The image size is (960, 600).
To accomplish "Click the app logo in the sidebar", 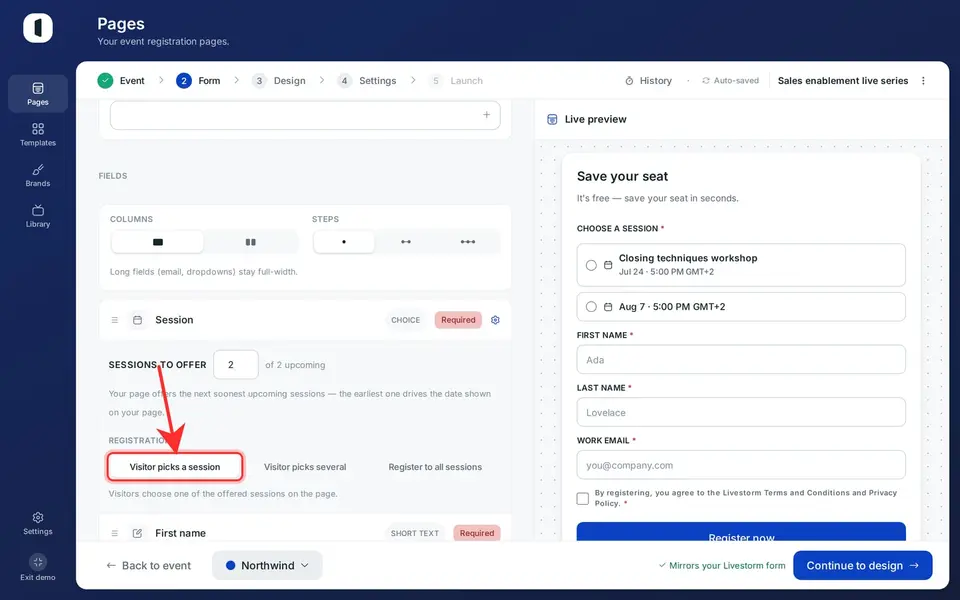I will click(x=38, y=28).
